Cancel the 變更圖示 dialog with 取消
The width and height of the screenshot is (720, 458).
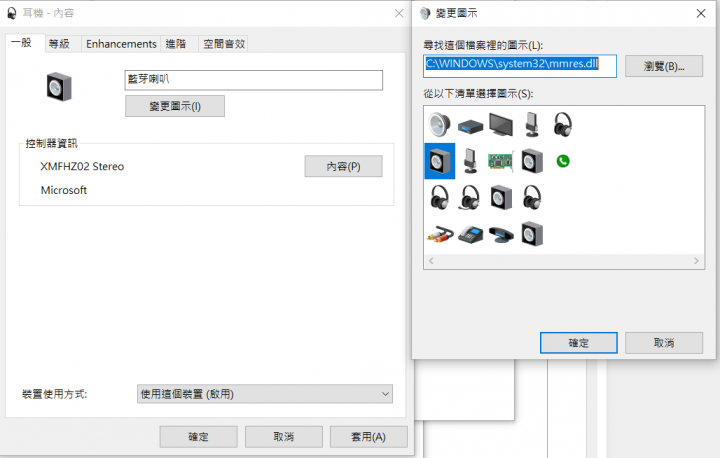point(664,343)
